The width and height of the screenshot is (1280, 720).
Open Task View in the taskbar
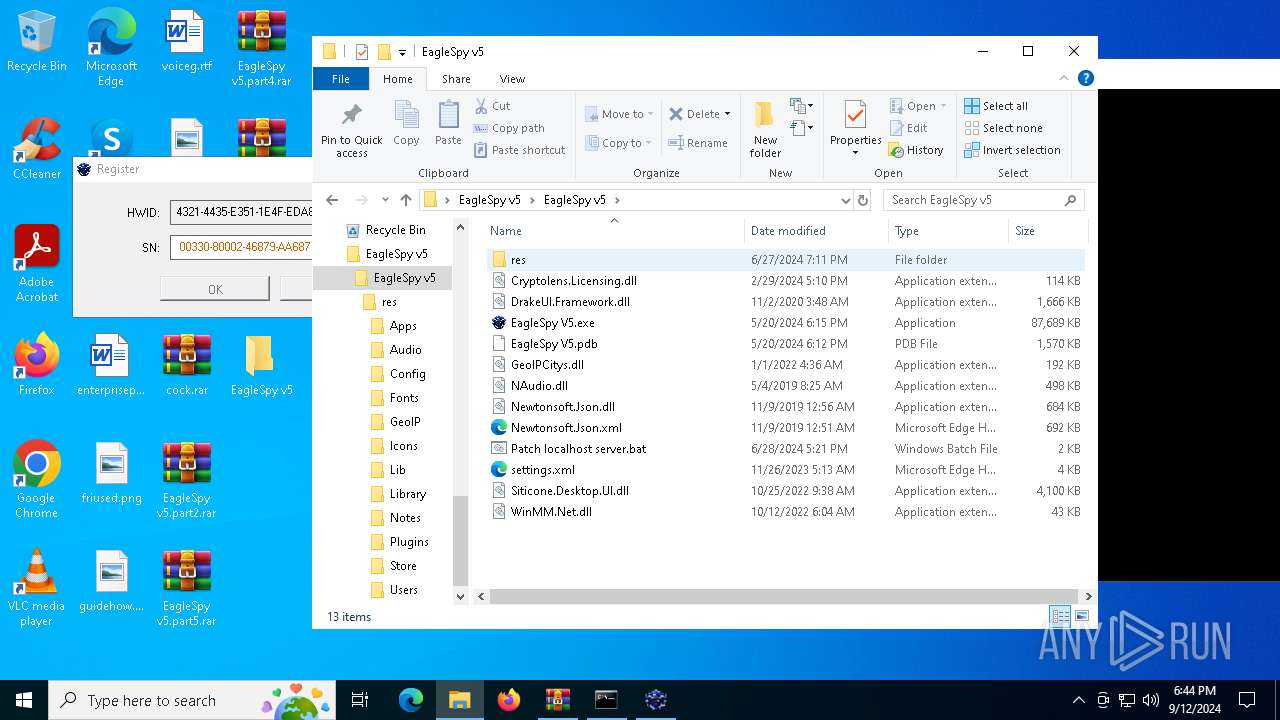pyautogui.click(x=360, y=700)
